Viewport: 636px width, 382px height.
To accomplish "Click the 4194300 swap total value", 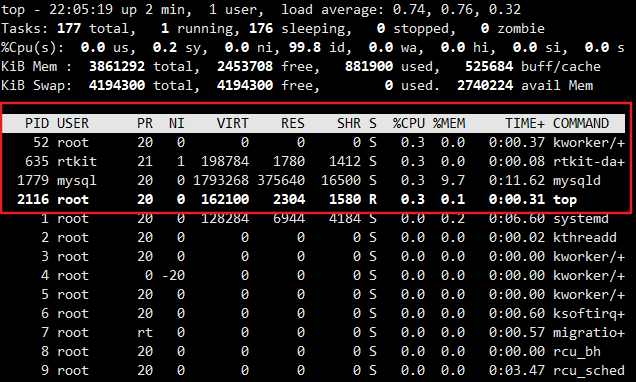I will 117,86.
